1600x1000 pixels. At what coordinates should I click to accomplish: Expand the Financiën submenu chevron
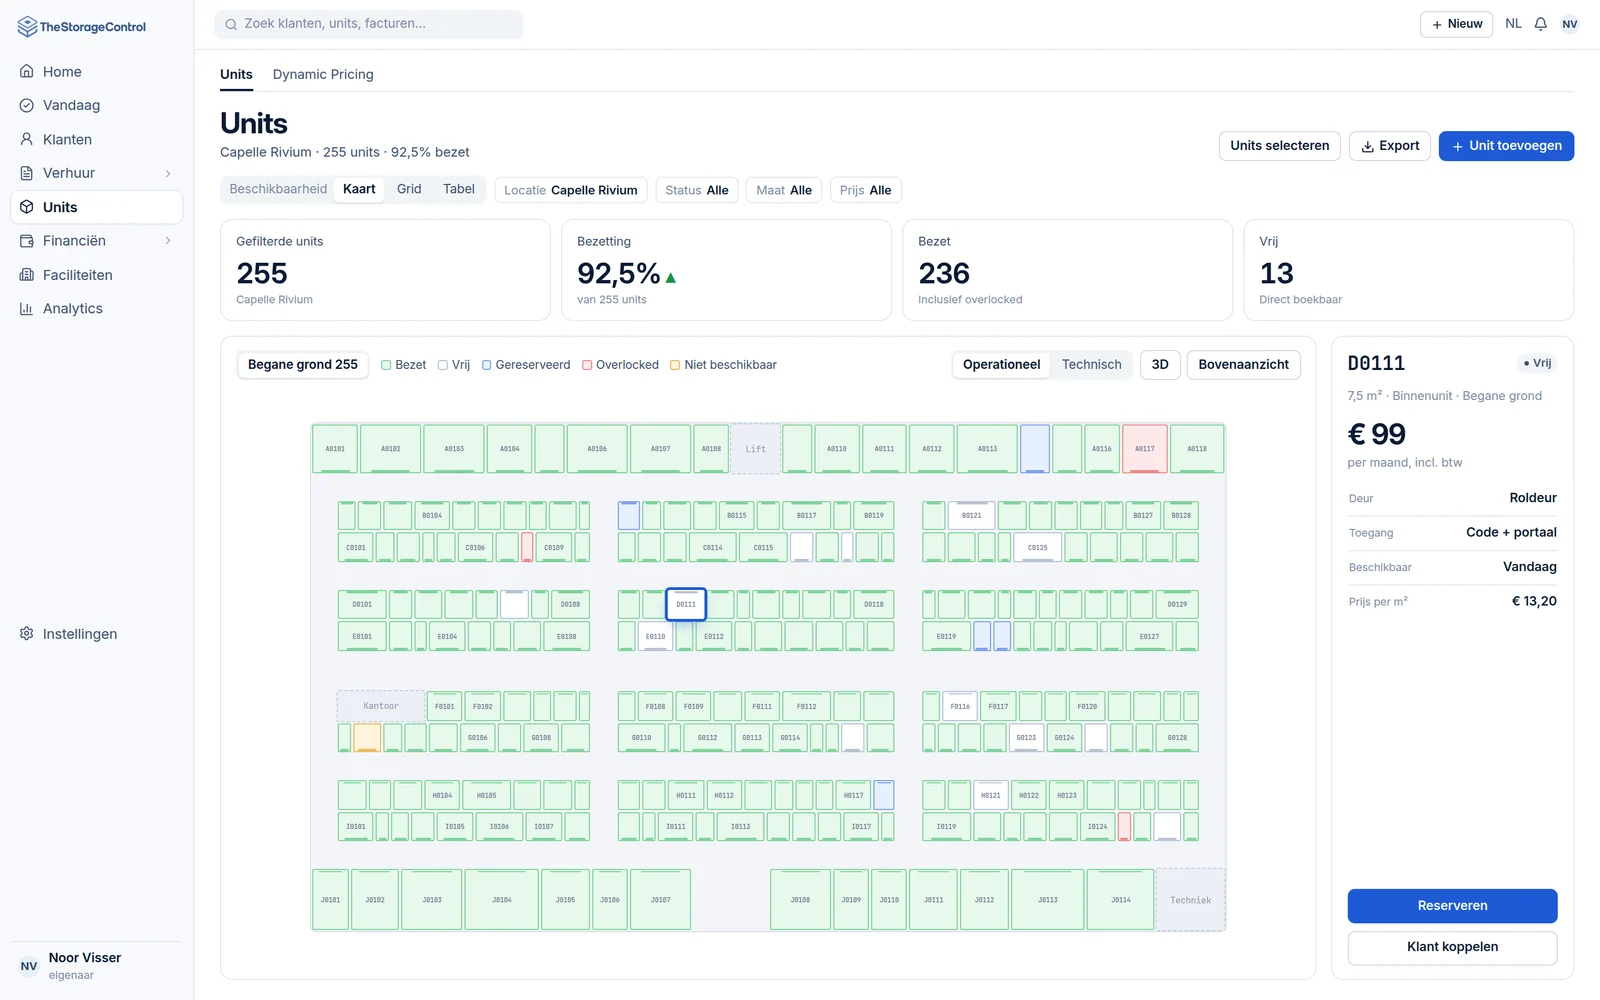click(x=168, y=241)
